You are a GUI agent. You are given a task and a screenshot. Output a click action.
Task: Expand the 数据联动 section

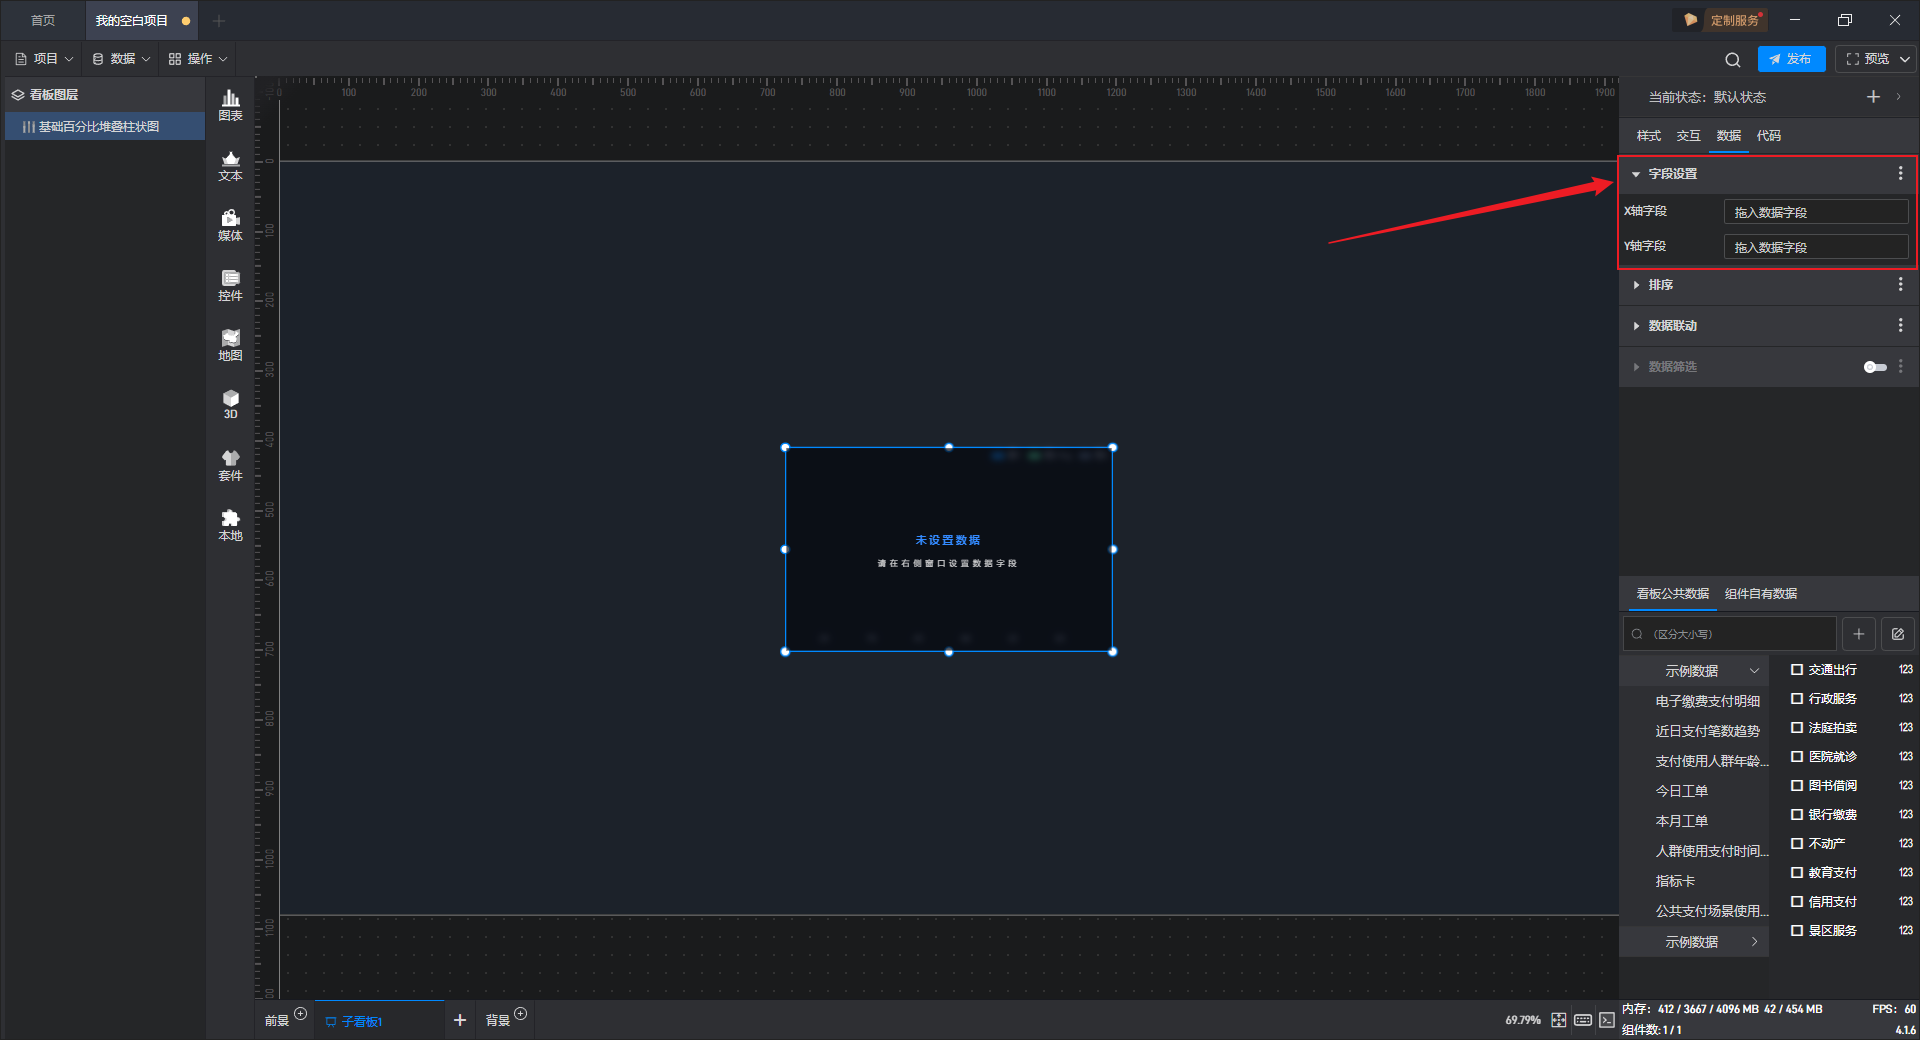(x=1636, y=326)
